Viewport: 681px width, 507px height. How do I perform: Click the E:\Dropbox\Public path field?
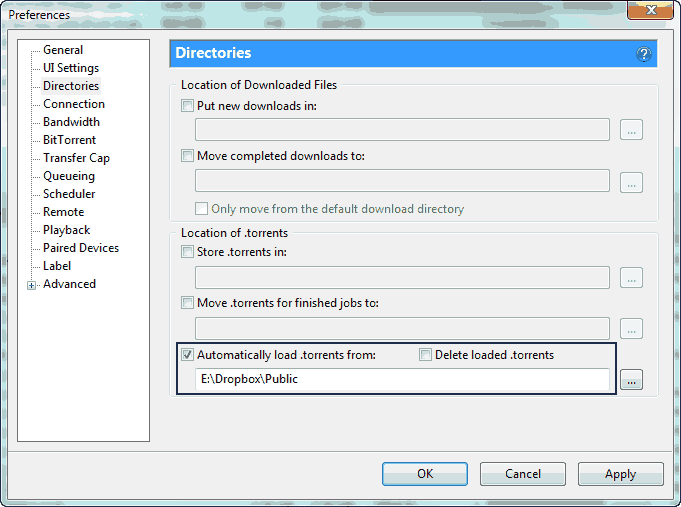(402, 380)
